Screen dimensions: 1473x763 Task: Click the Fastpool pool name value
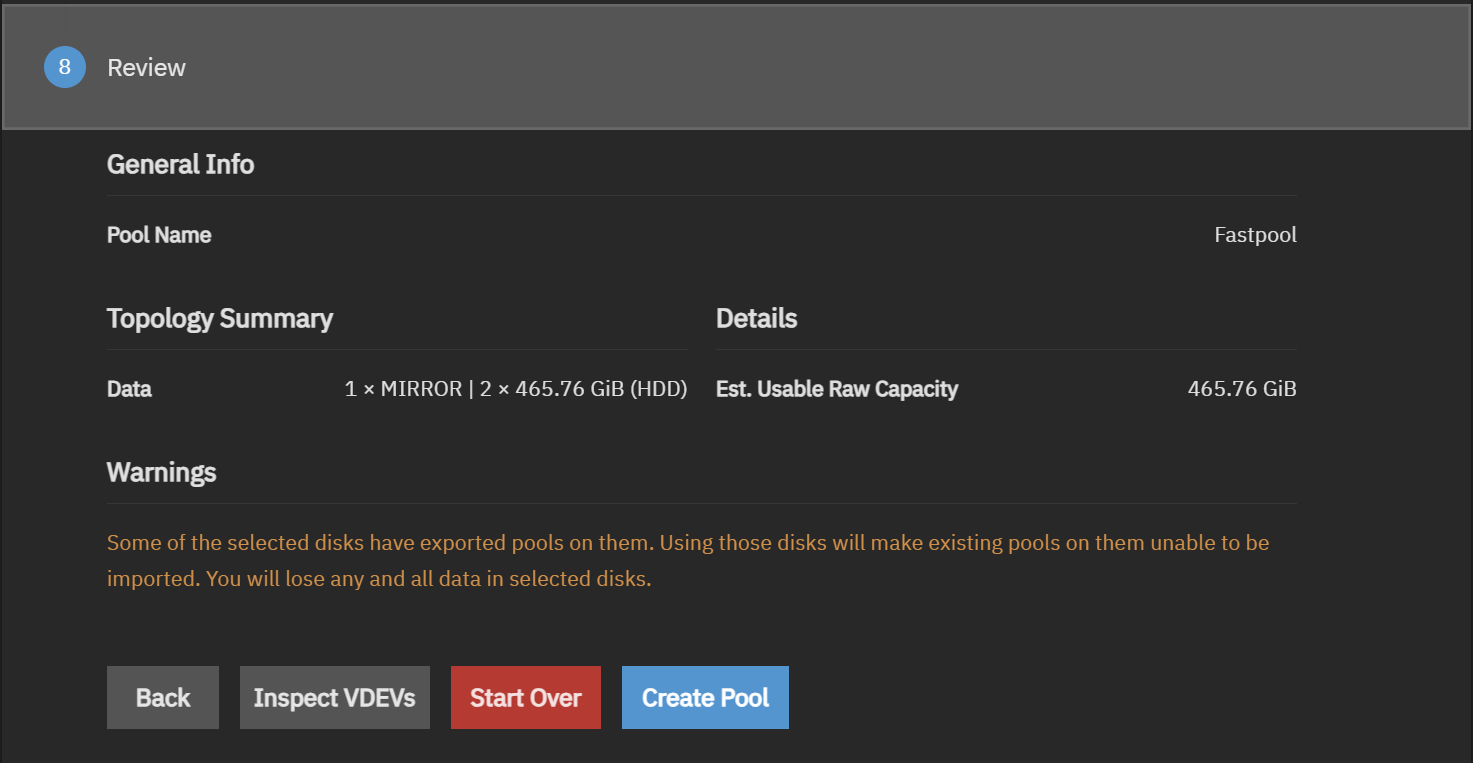click(1255, 235)
